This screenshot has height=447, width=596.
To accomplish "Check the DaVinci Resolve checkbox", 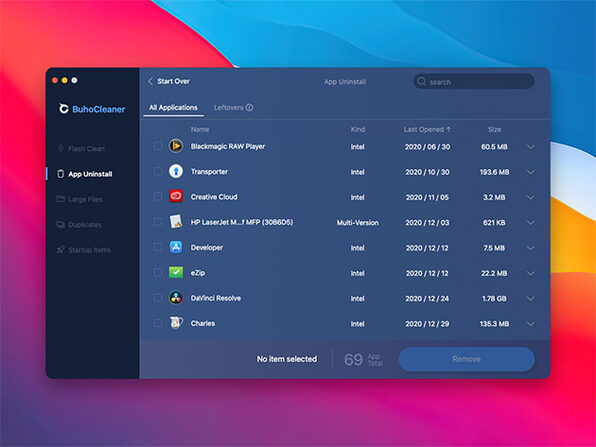I will click(x=157, y=298).
